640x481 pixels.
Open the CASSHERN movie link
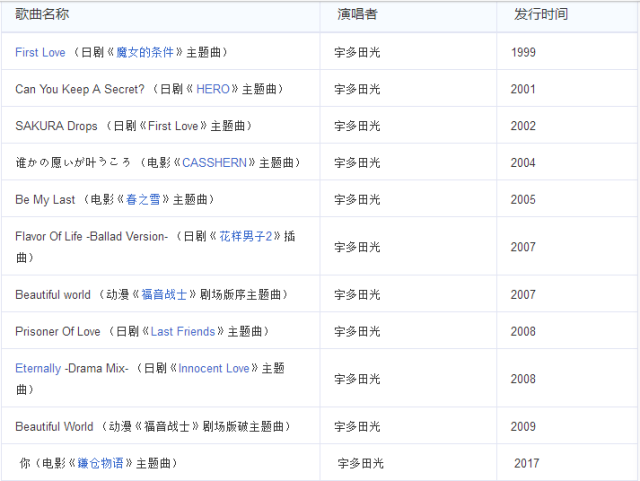click(x=214, y=163)
